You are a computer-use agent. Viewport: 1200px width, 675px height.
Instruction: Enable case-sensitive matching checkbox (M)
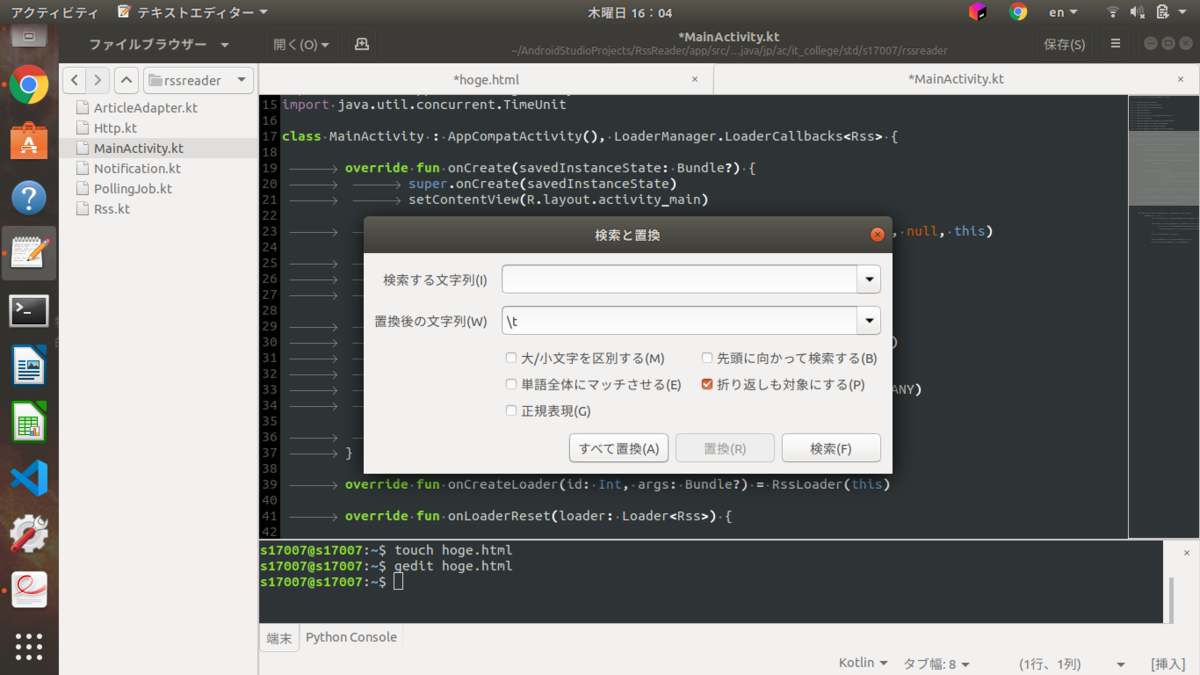(512, 358)
